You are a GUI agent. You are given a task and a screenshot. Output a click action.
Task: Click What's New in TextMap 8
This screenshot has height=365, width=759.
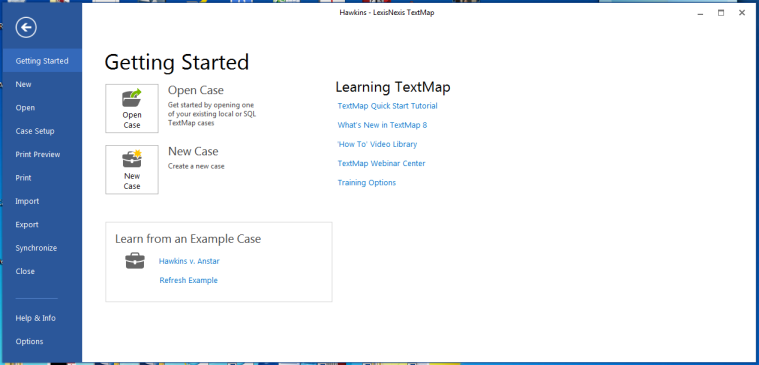click(x=382, y=125)
